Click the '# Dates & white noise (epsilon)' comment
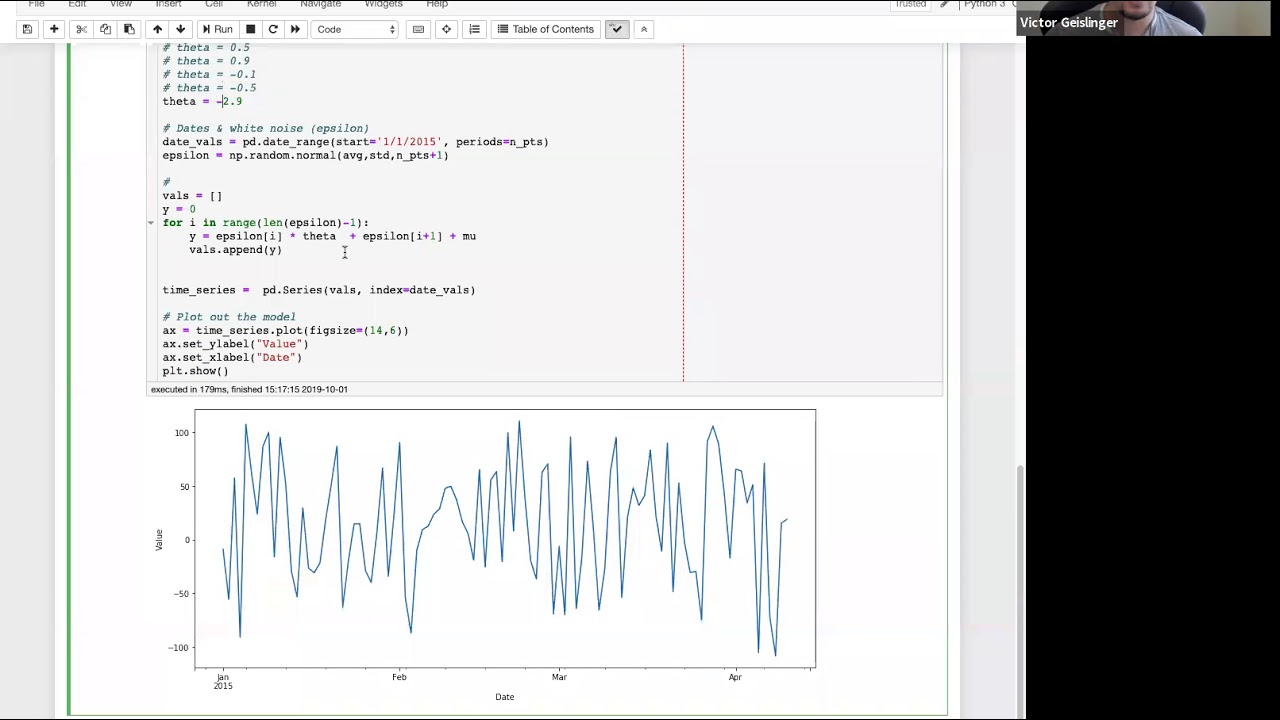 point(266,128)
